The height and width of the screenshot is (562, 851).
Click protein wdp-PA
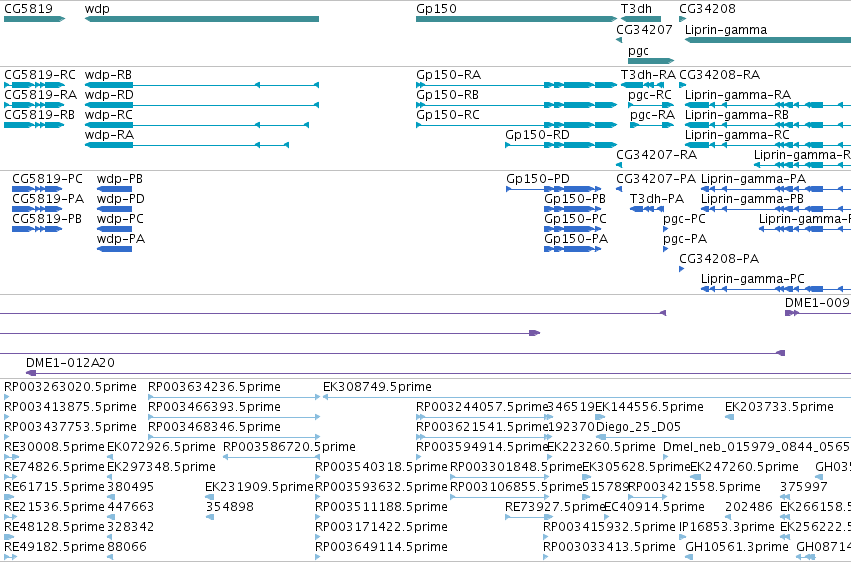(115, 250)
